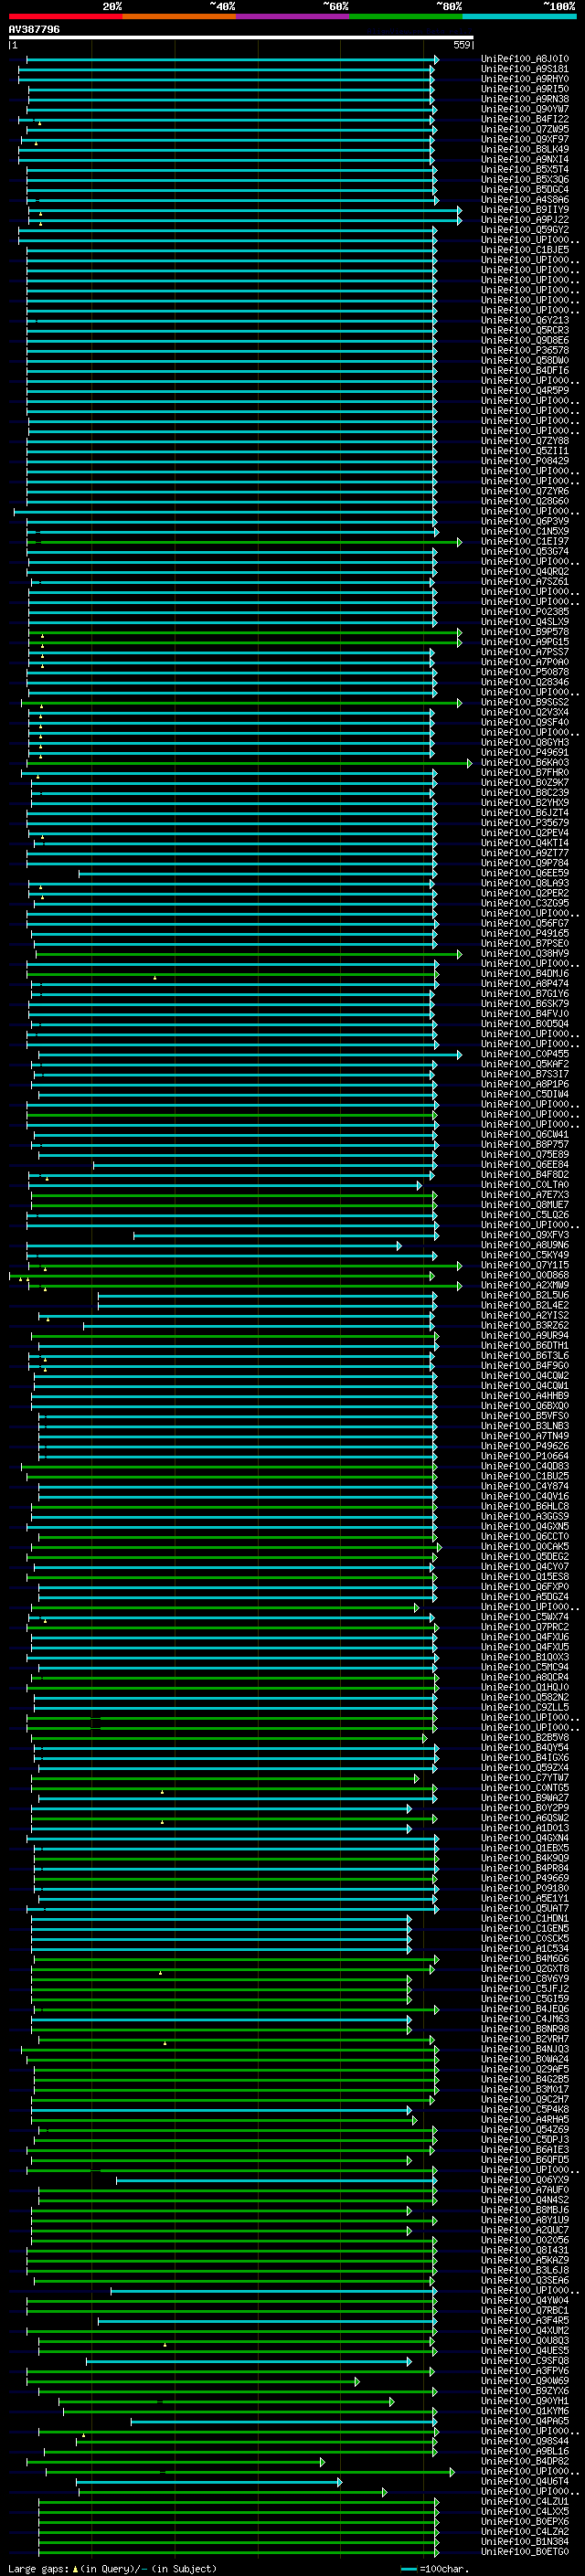This screenshot has width=585, height=2576.
Task: Click label UniRef100_Q5RCR3
Action: (525, 330)
